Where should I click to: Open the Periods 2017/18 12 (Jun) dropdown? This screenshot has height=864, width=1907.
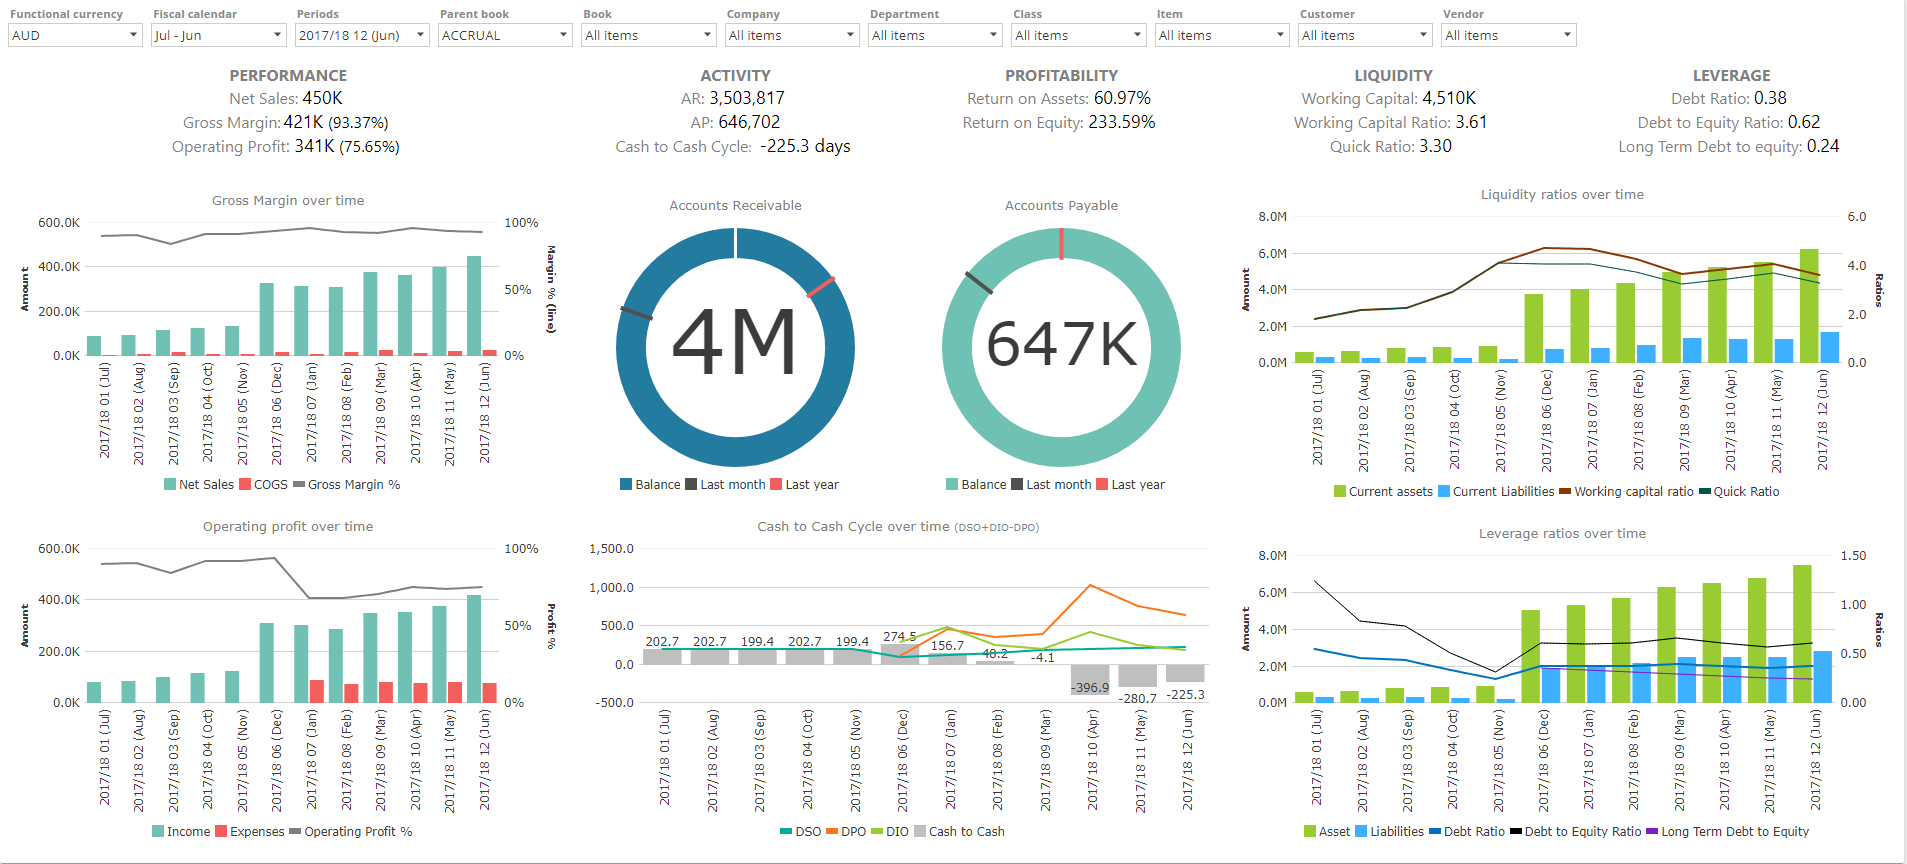pyautogui.click(x=362, y=35)
